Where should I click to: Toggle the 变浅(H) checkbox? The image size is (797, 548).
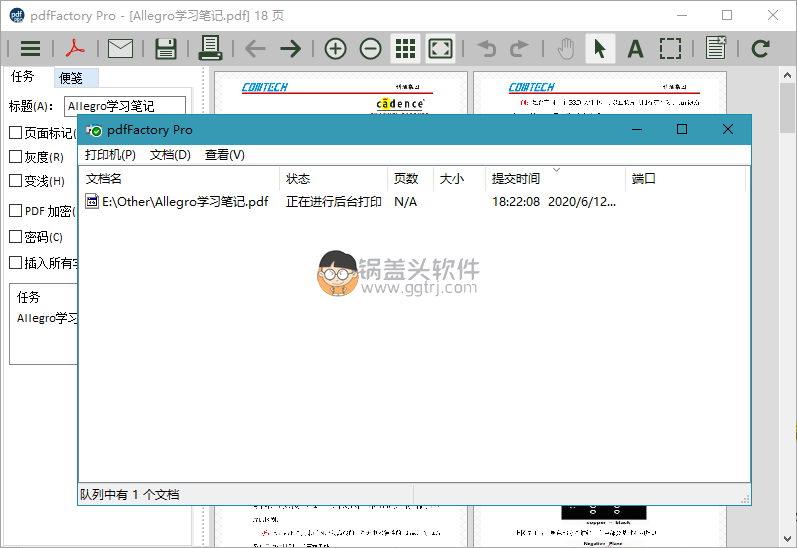16,180
